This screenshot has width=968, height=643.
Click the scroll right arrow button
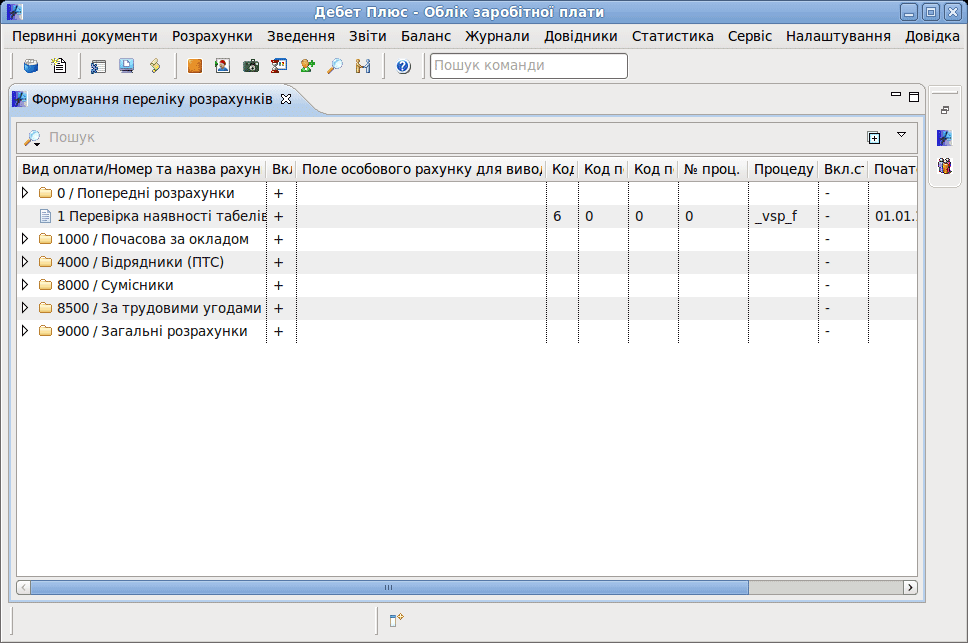(910, 587)
